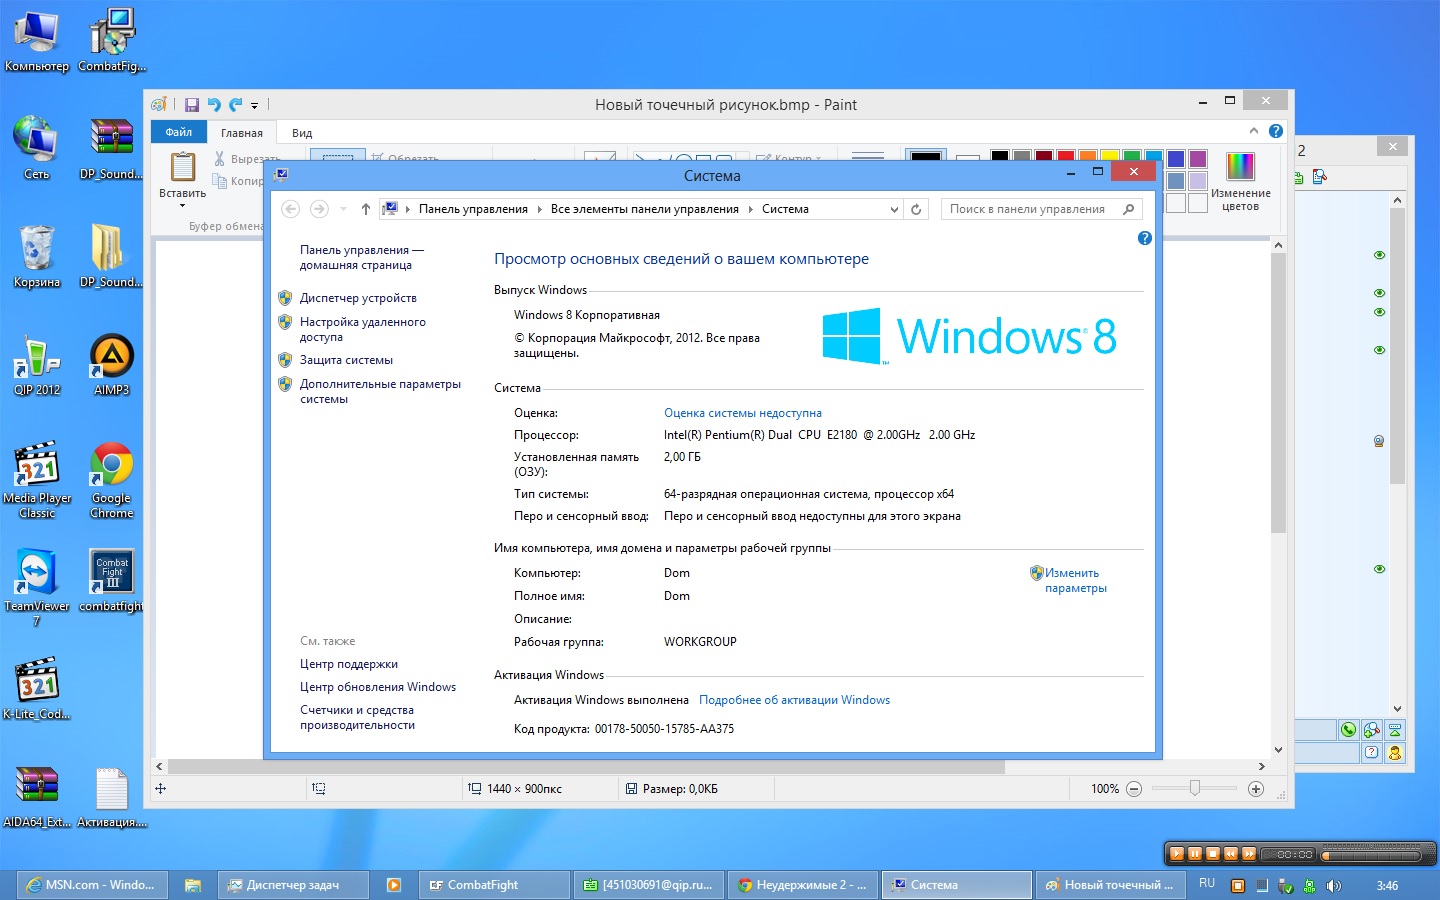1440x900 pixels.
Task: Open Диспетчер устройств link
Action: (x=358, y=298)
